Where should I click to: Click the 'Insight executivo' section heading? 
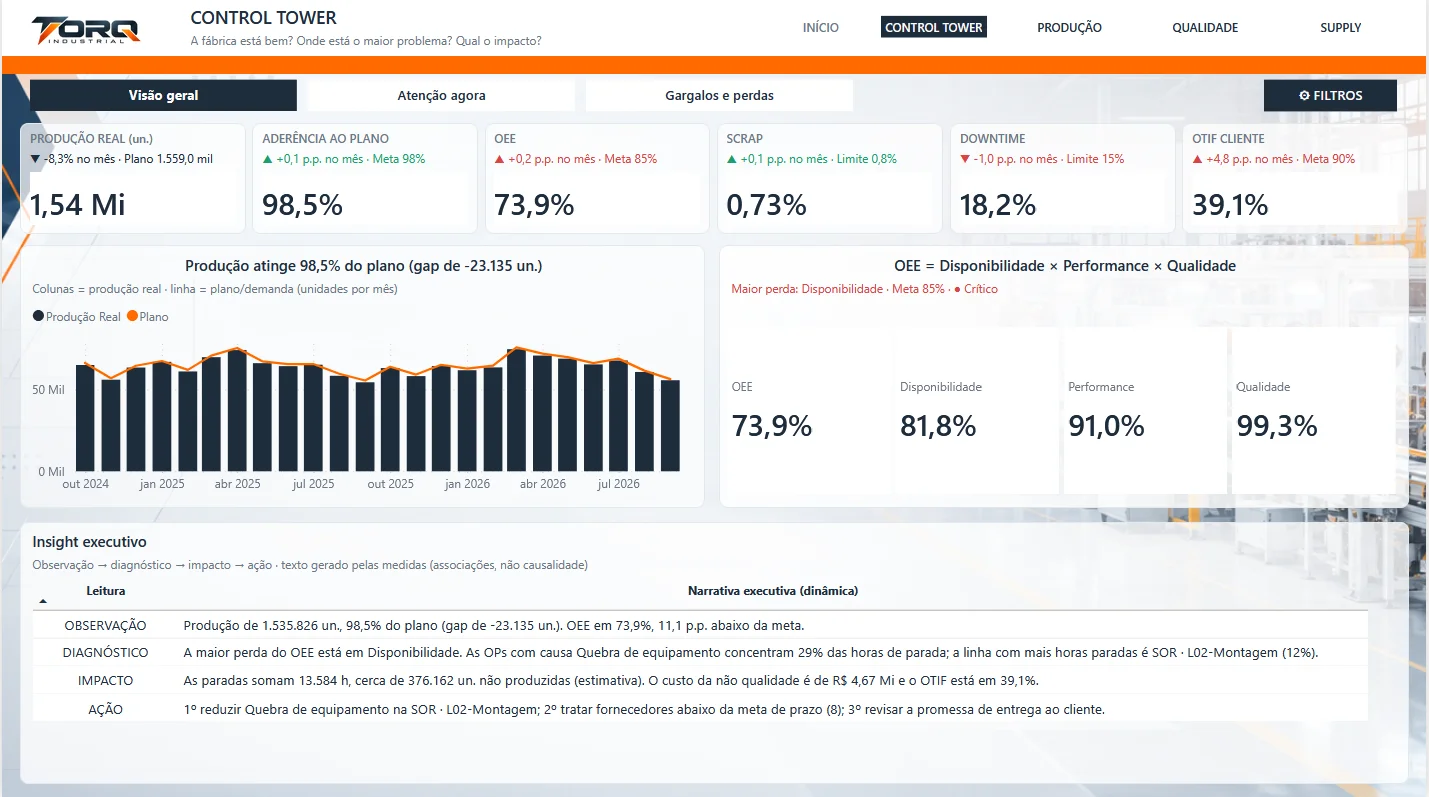(89, 542)
